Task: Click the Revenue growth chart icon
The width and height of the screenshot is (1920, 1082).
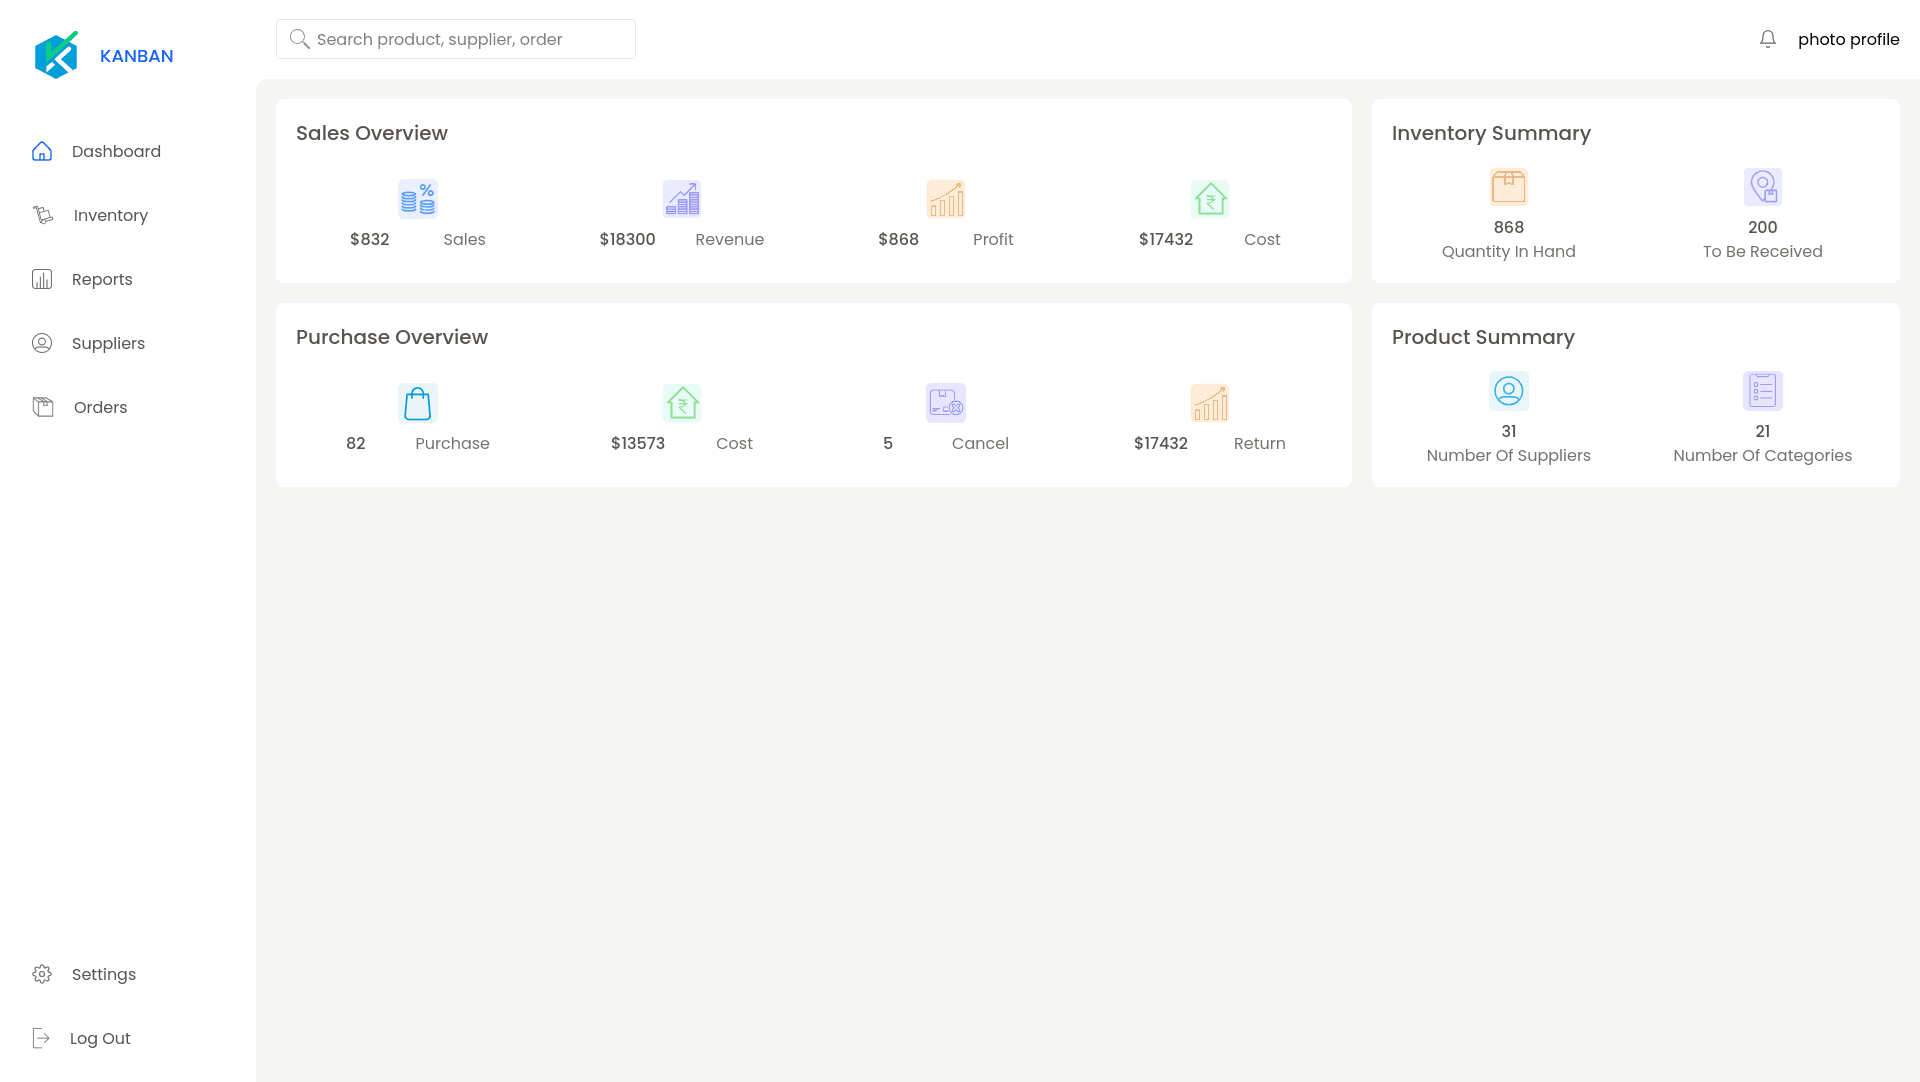Action: (x=681, y=198)
